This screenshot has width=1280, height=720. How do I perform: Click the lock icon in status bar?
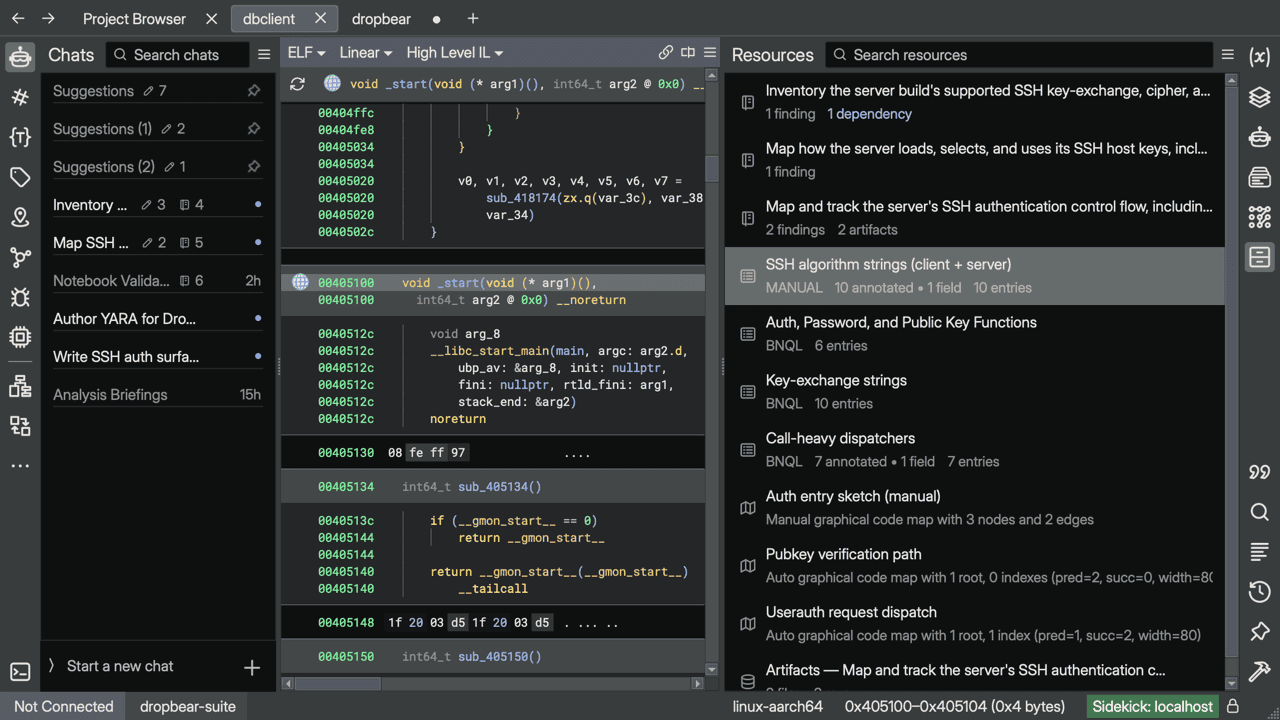(x=1233, y=706)
